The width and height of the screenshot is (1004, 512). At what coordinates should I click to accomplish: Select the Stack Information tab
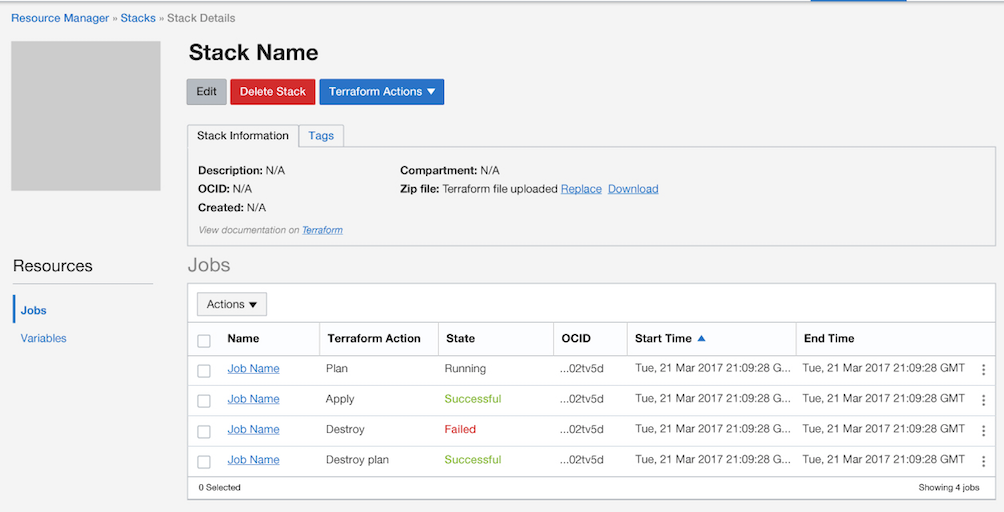coord(243,136)
